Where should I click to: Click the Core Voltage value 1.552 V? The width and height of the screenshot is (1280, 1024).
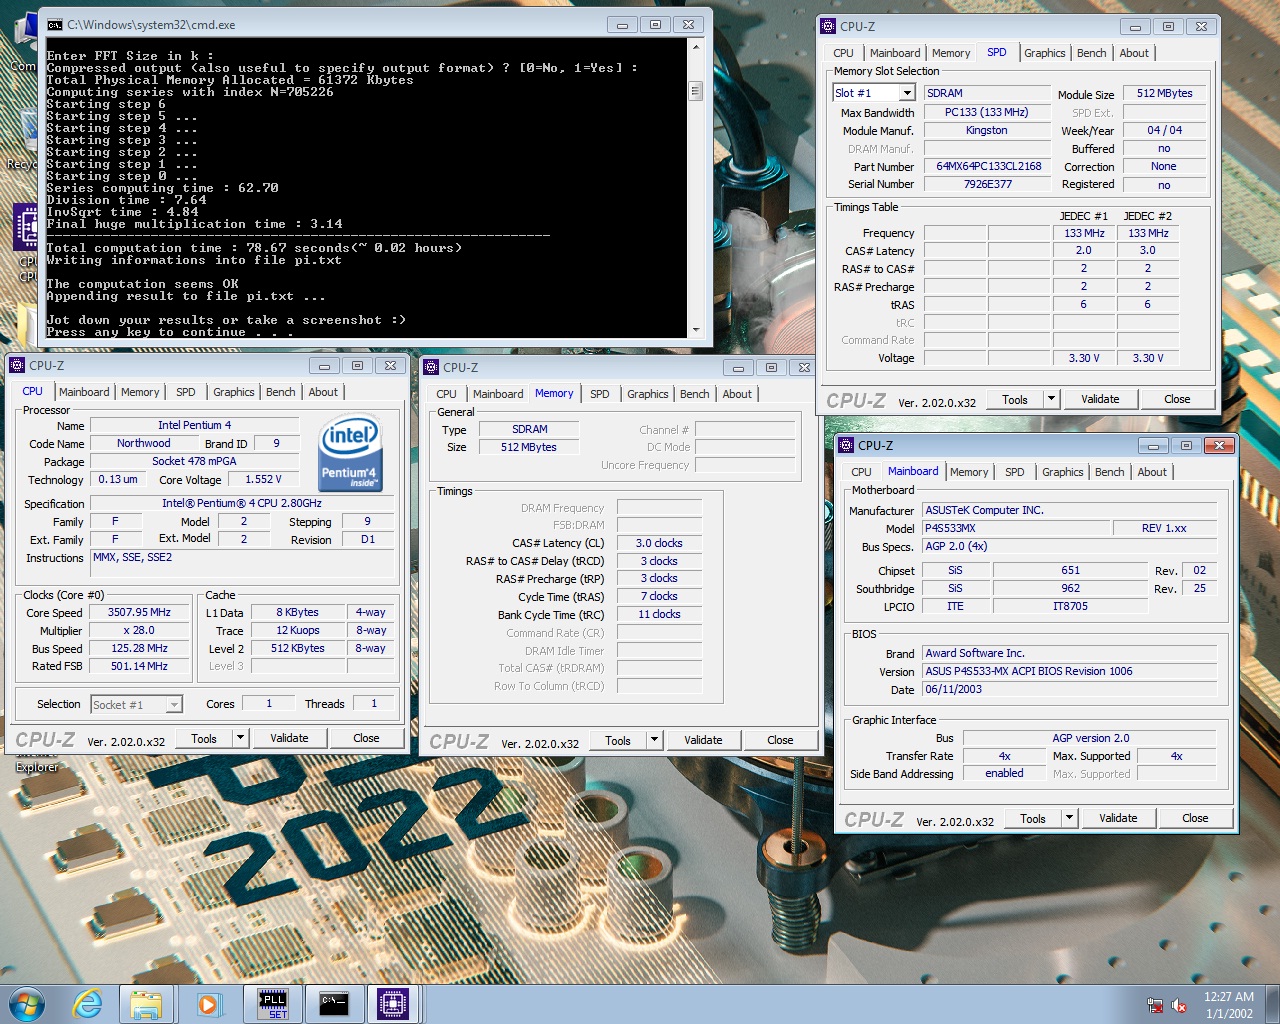pos(263,479)
